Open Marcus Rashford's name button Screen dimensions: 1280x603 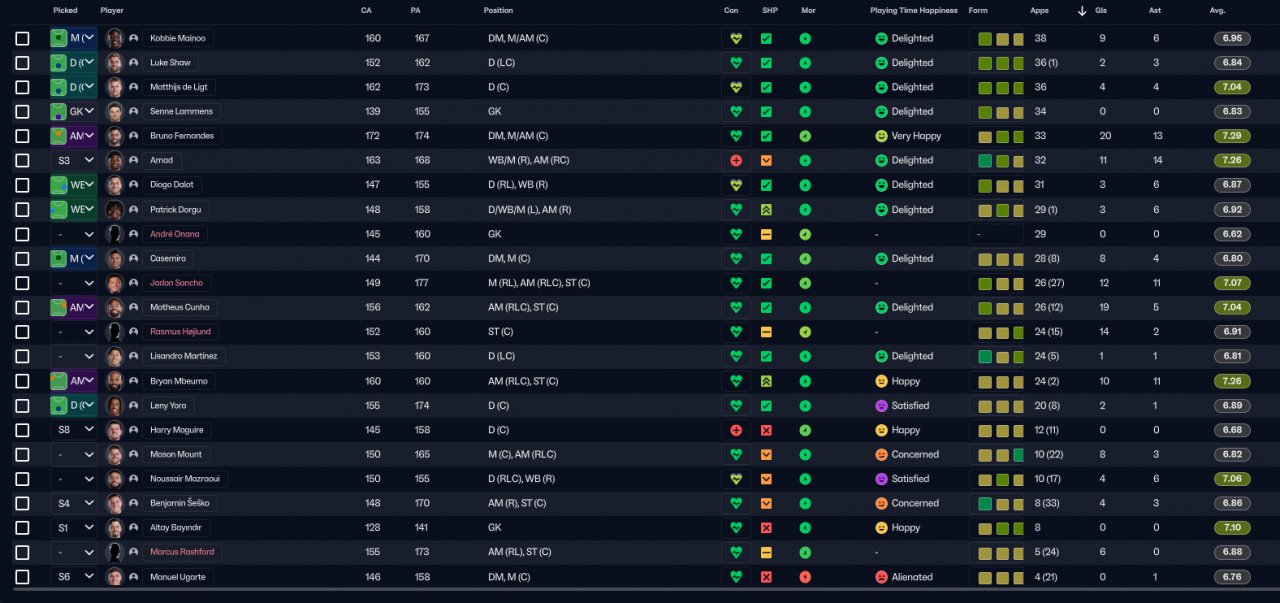point(182,552)
